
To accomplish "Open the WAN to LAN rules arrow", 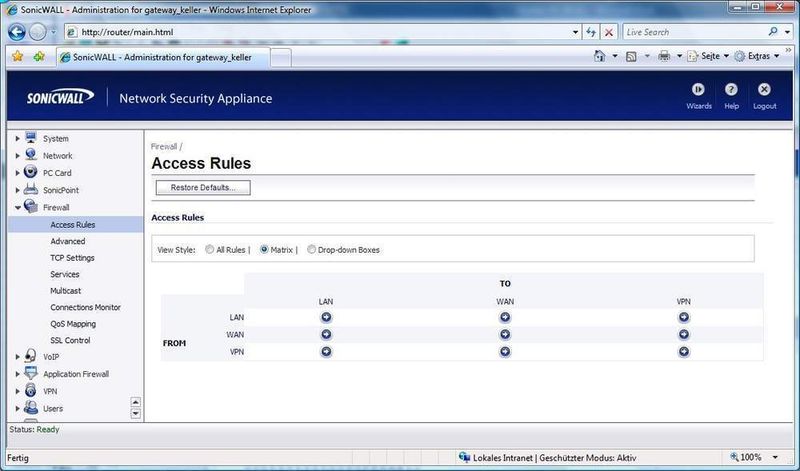I will [326, 335].
